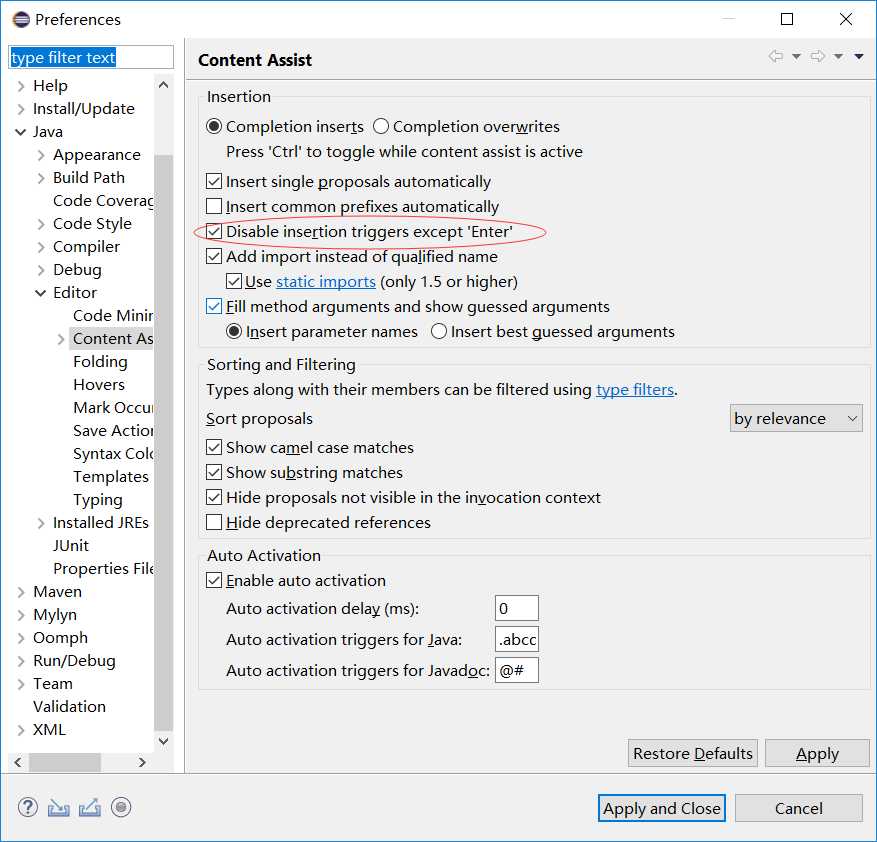This screenshot has width=877, height=842.
Task: Click the Forward navigation arrow icon
Action: click(x=817, y=57)
